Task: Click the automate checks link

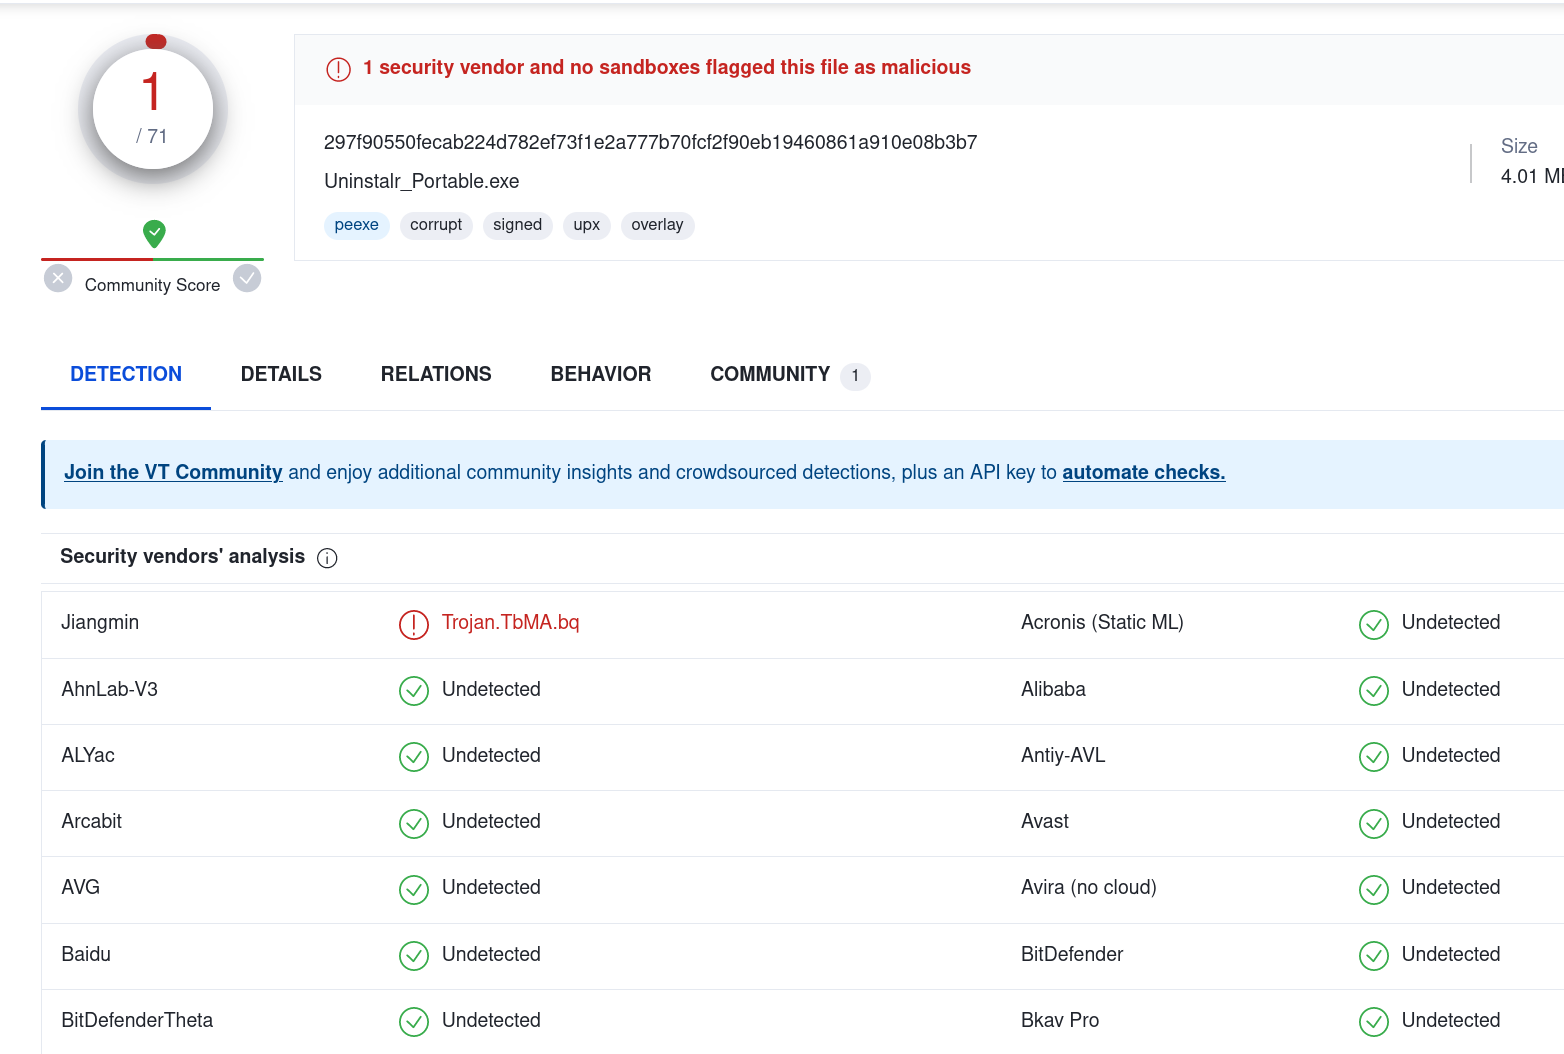Action: pos(1143,472)
